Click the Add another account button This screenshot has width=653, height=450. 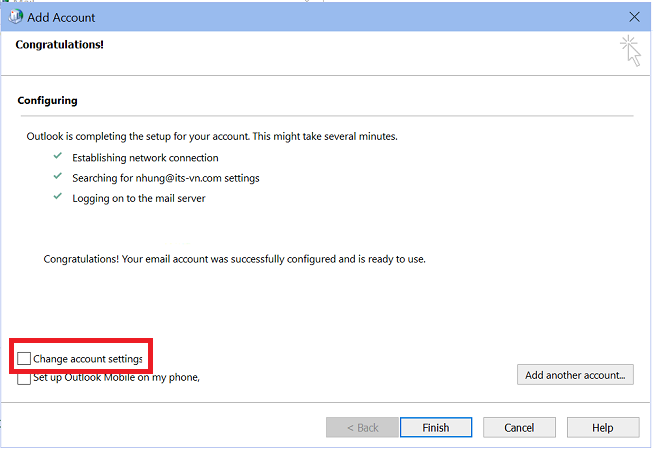click(x=575, y=375)
